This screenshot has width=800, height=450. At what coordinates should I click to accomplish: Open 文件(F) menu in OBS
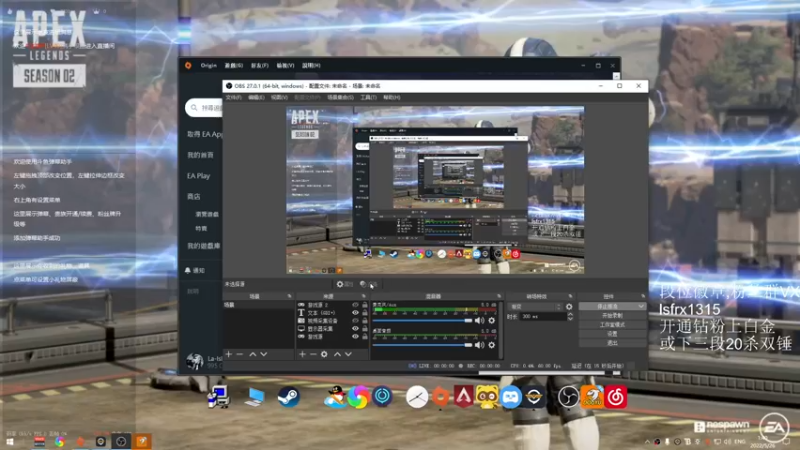click(233, 97)
